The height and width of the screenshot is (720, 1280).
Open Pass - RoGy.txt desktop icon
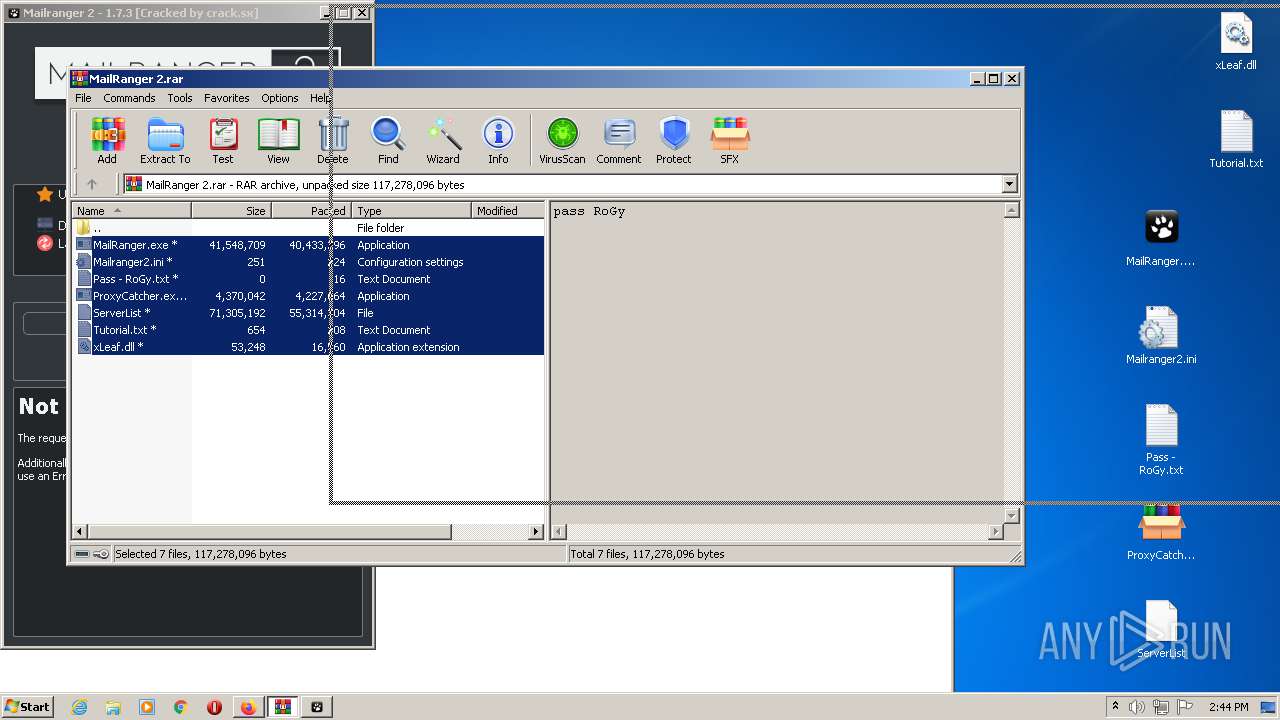click(1161, 440)
